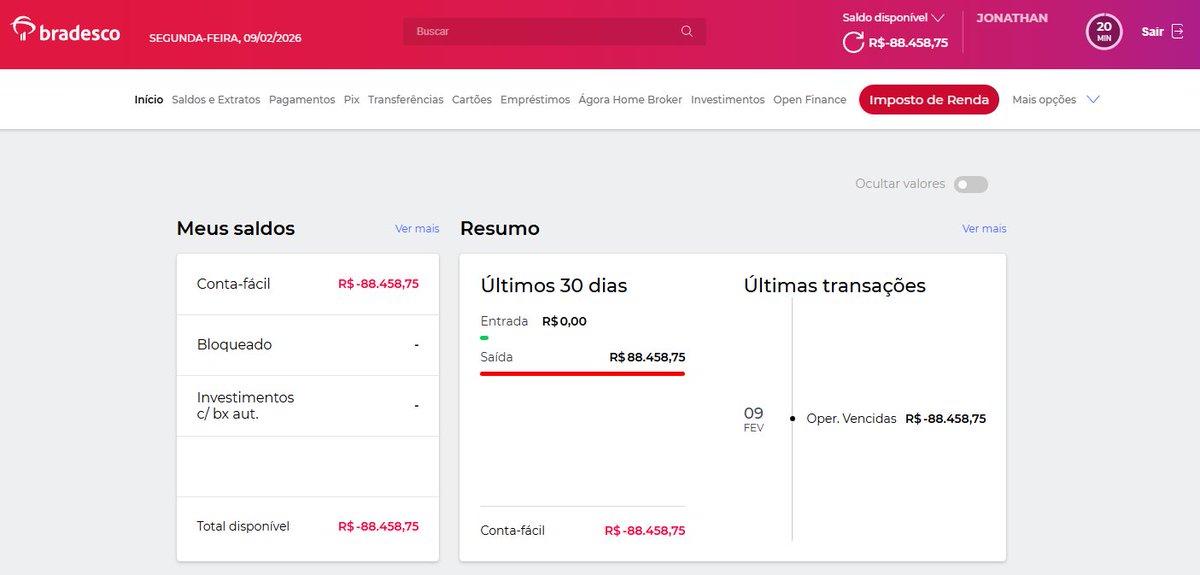Screen dimensions: 1200x575
Task: Open Ágora Home Broker menu
Action: (630, 100)
